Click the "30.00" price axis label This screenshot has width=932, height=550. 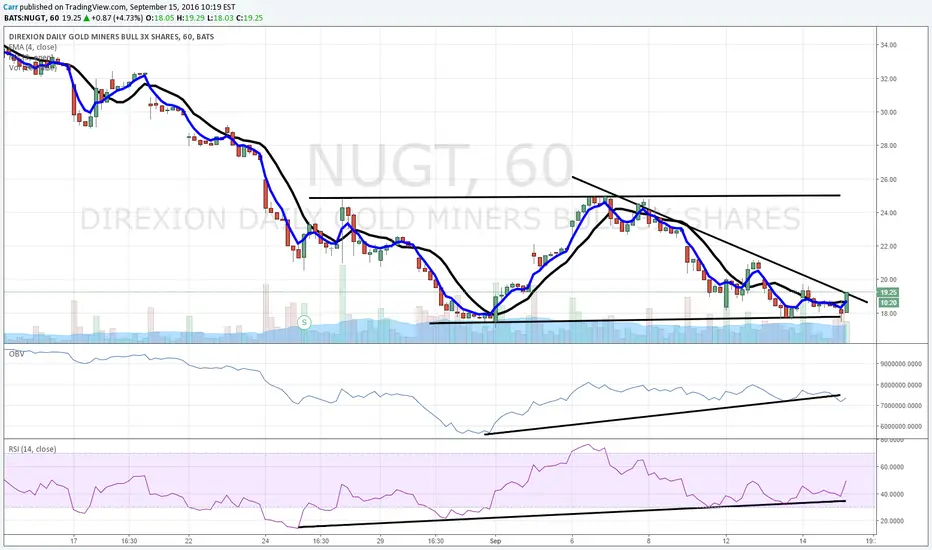click(x=889, y=112)
